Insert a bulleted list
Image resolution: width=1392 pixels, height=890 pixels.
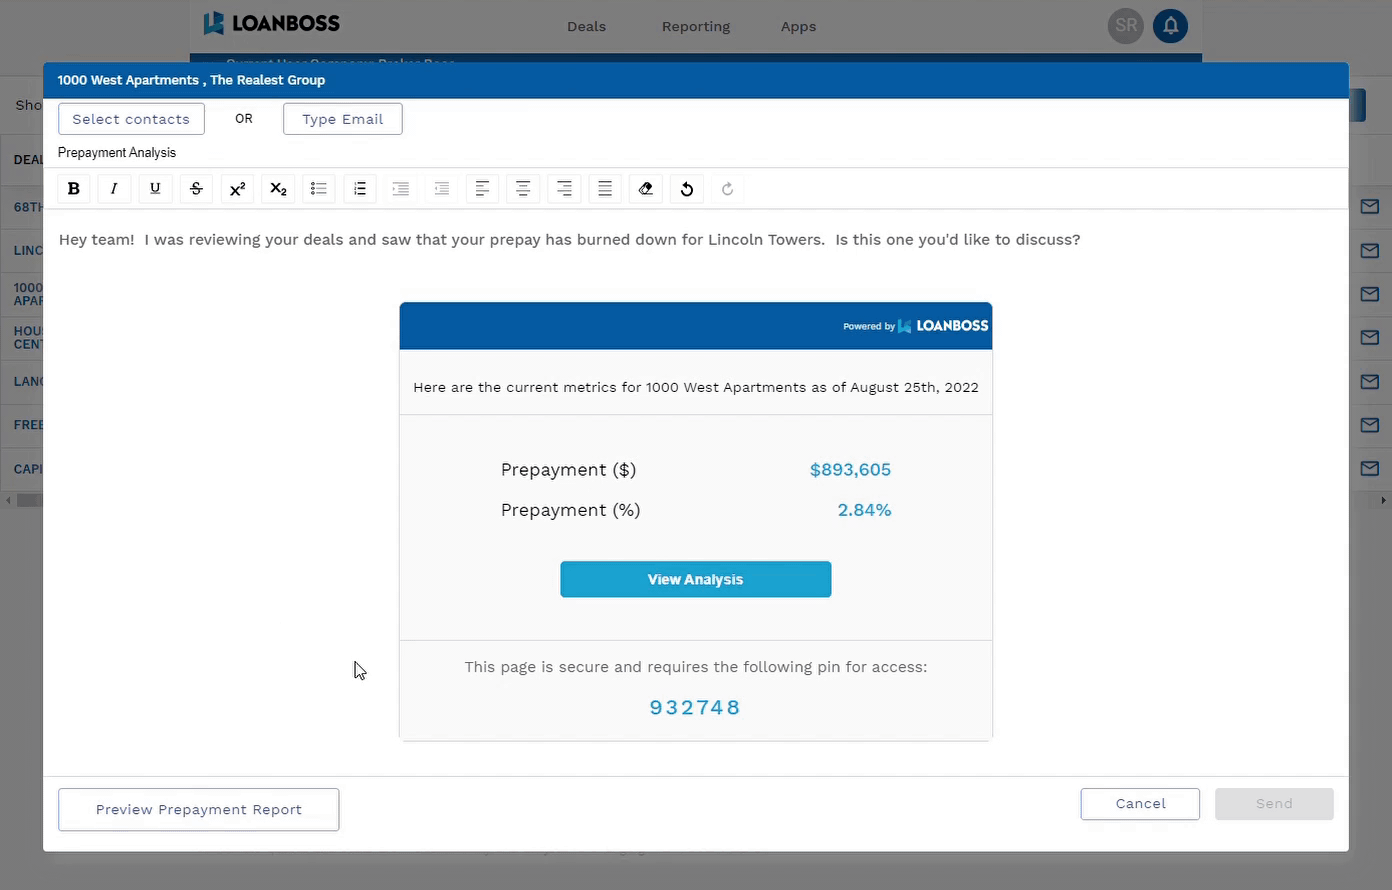[319, 189]
